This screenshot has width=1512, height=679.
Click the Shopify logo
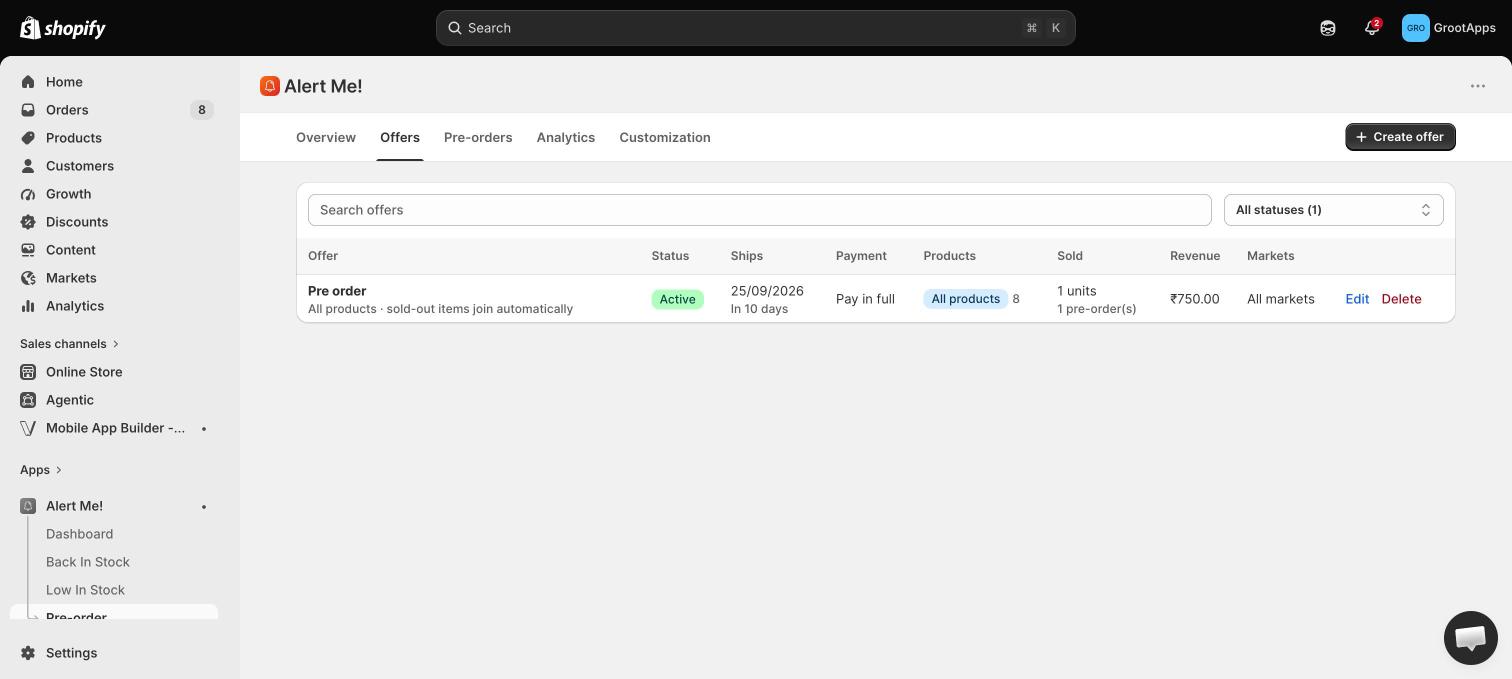(63, 28)
